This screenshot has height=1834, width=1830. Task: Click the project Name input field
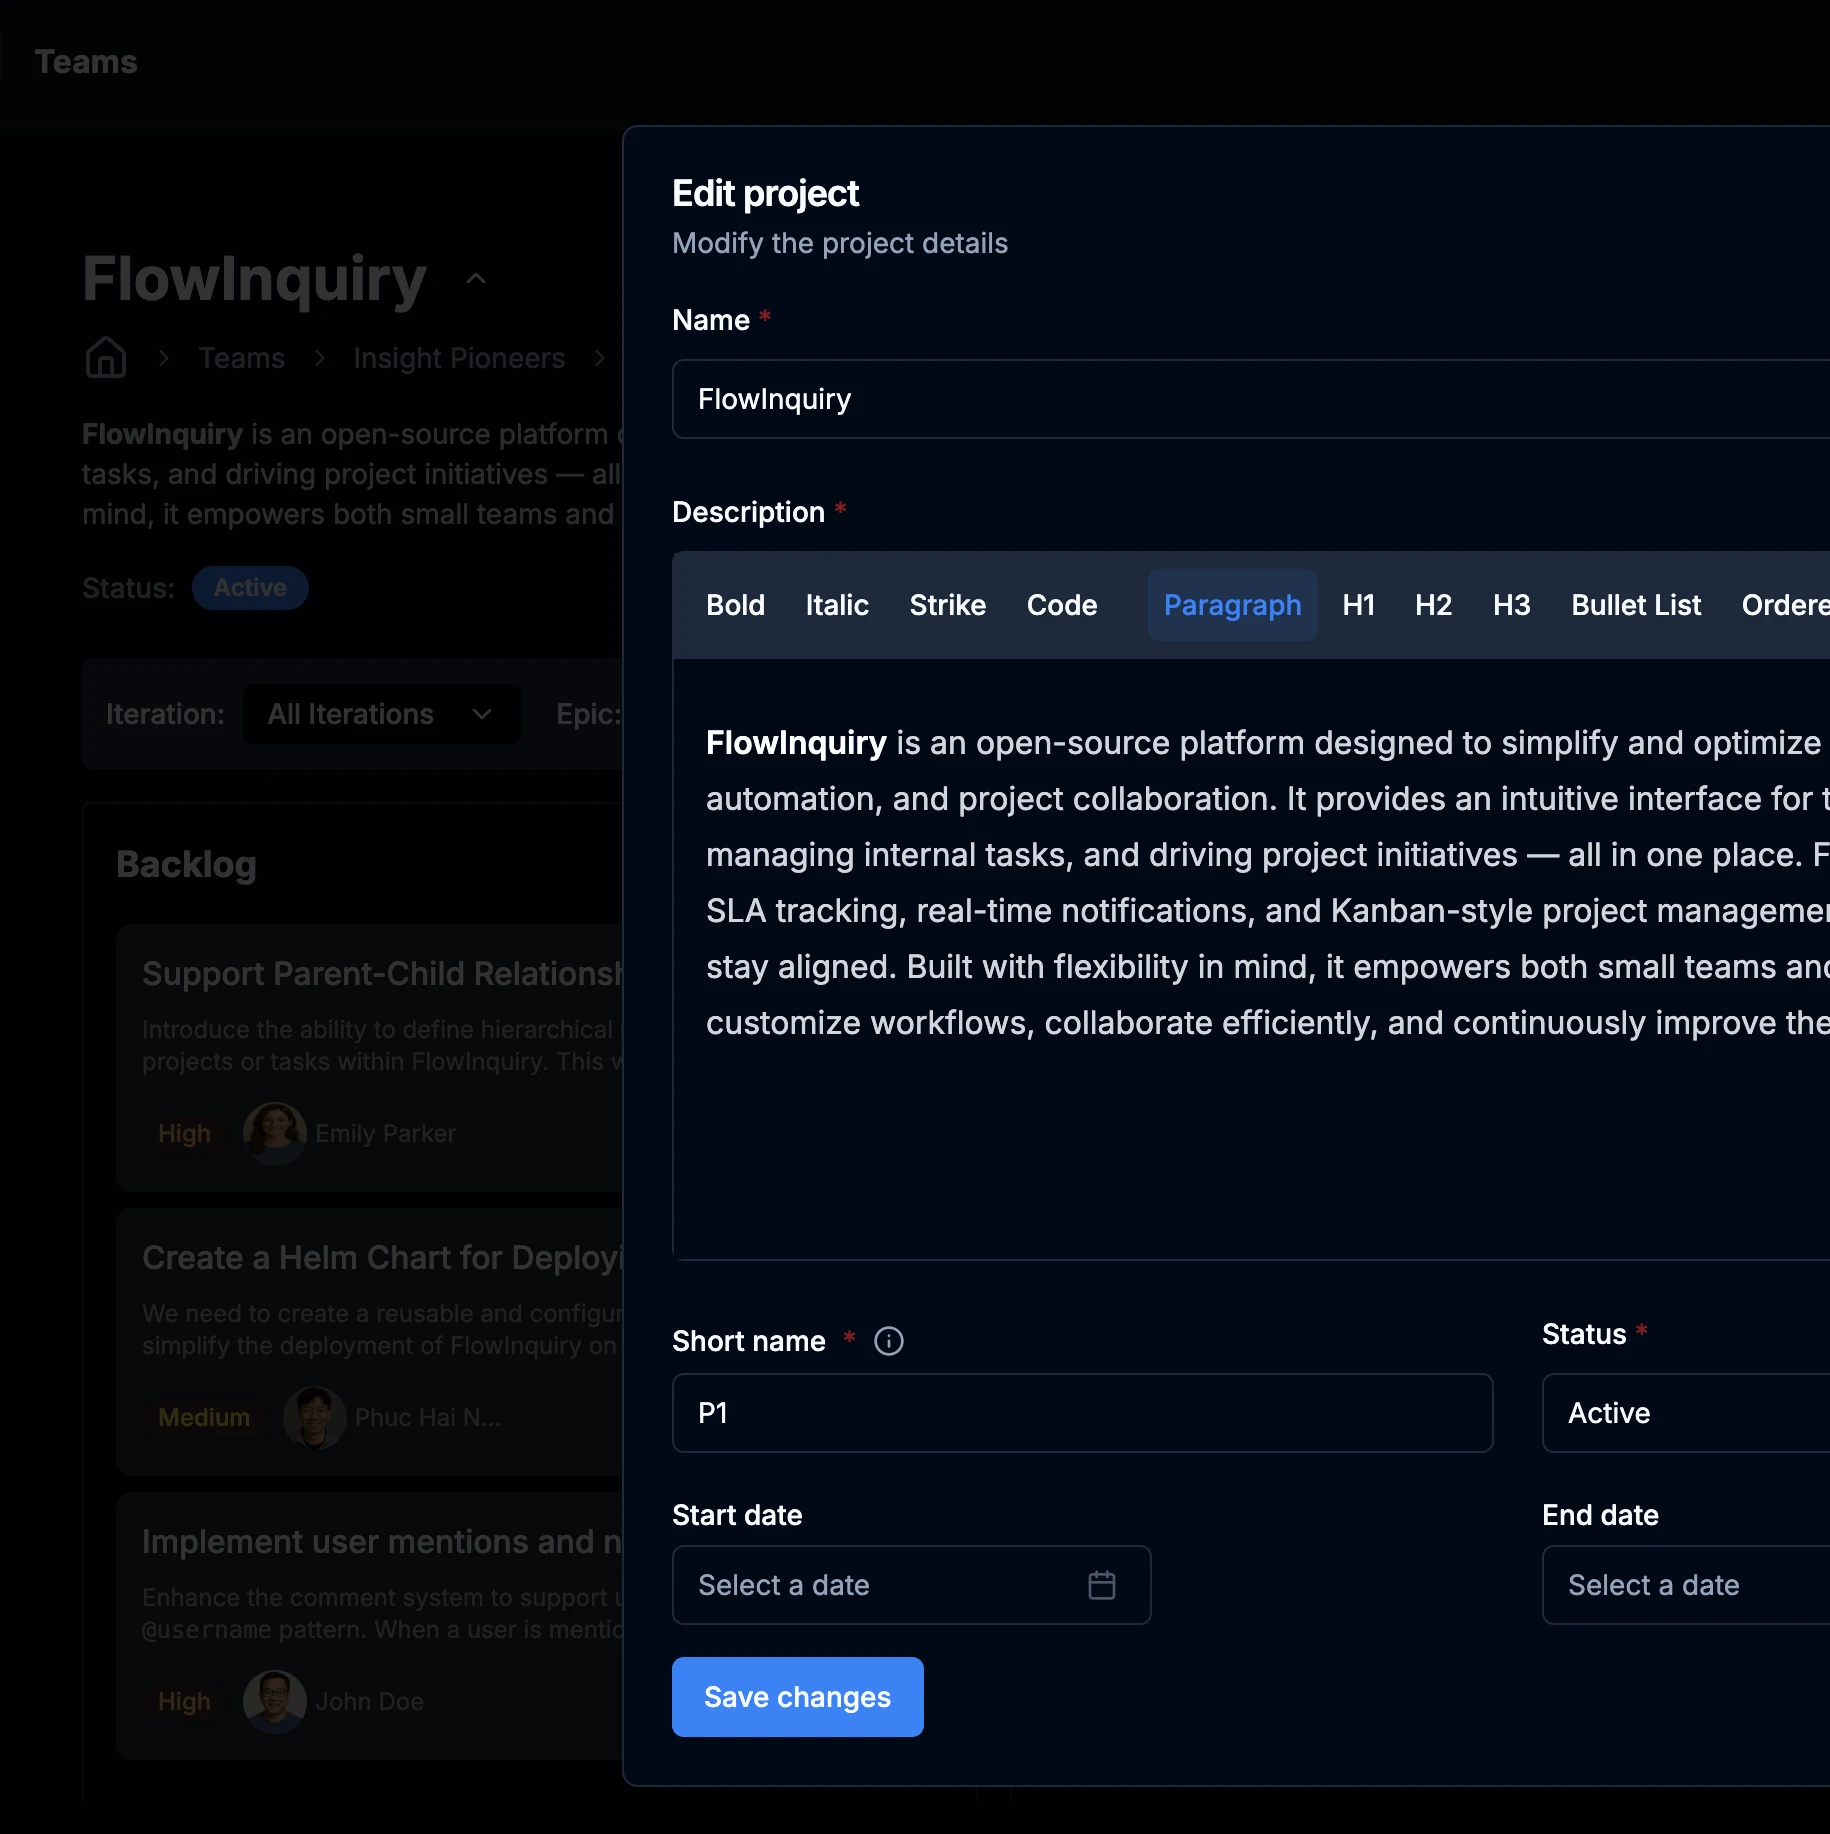tap(1250, 399)
